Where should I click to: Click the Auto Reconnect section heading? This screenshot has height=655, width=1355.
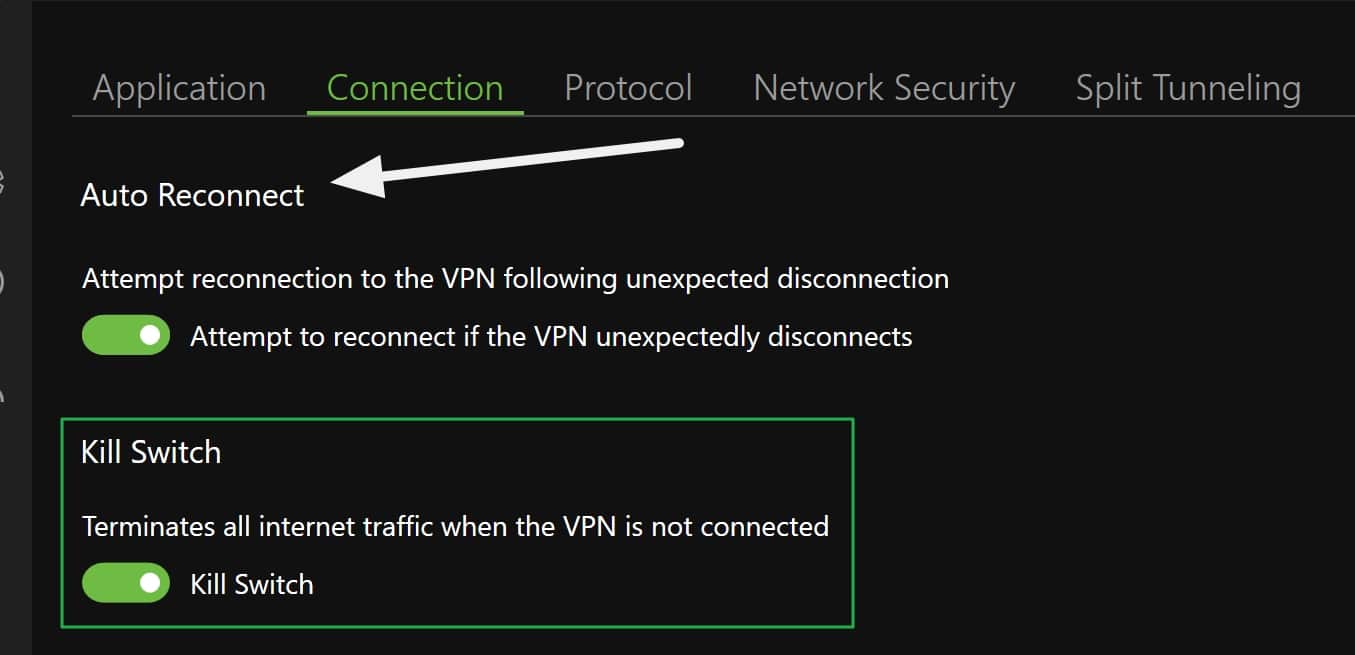(x=192, y=194)
